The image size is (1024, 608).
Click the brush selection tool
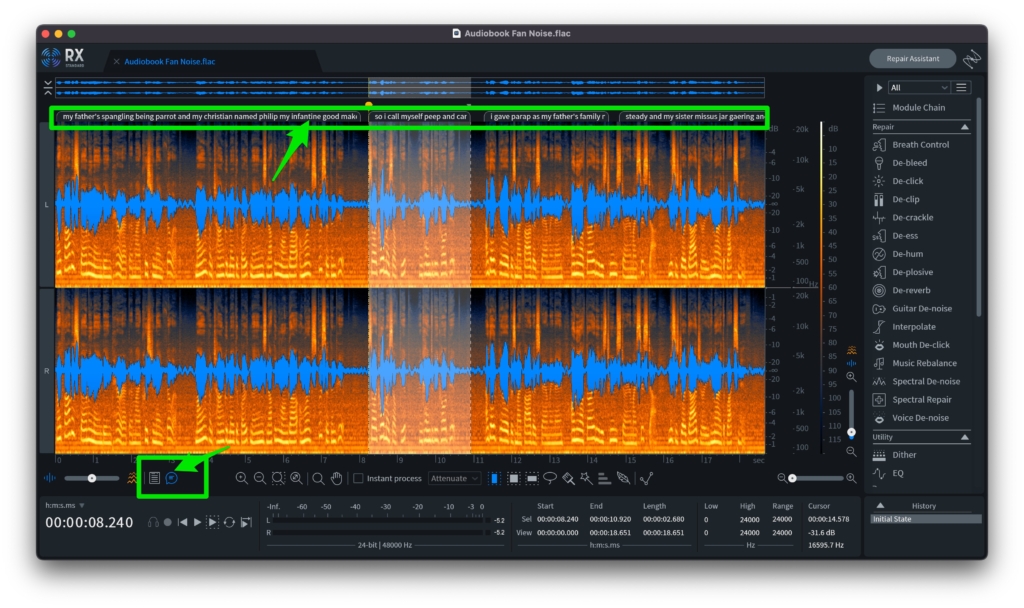[x=567, y=479]
